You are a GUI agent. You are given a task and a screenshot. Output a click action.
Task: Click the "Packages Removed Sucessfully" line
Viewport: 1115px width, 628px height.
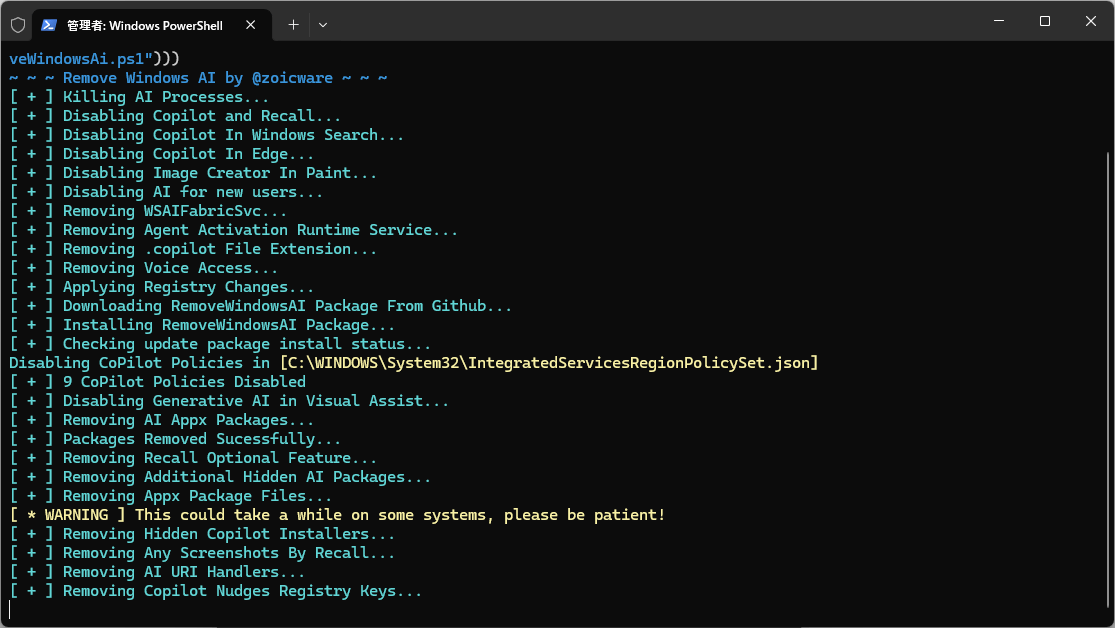click(x=201, y=439)
